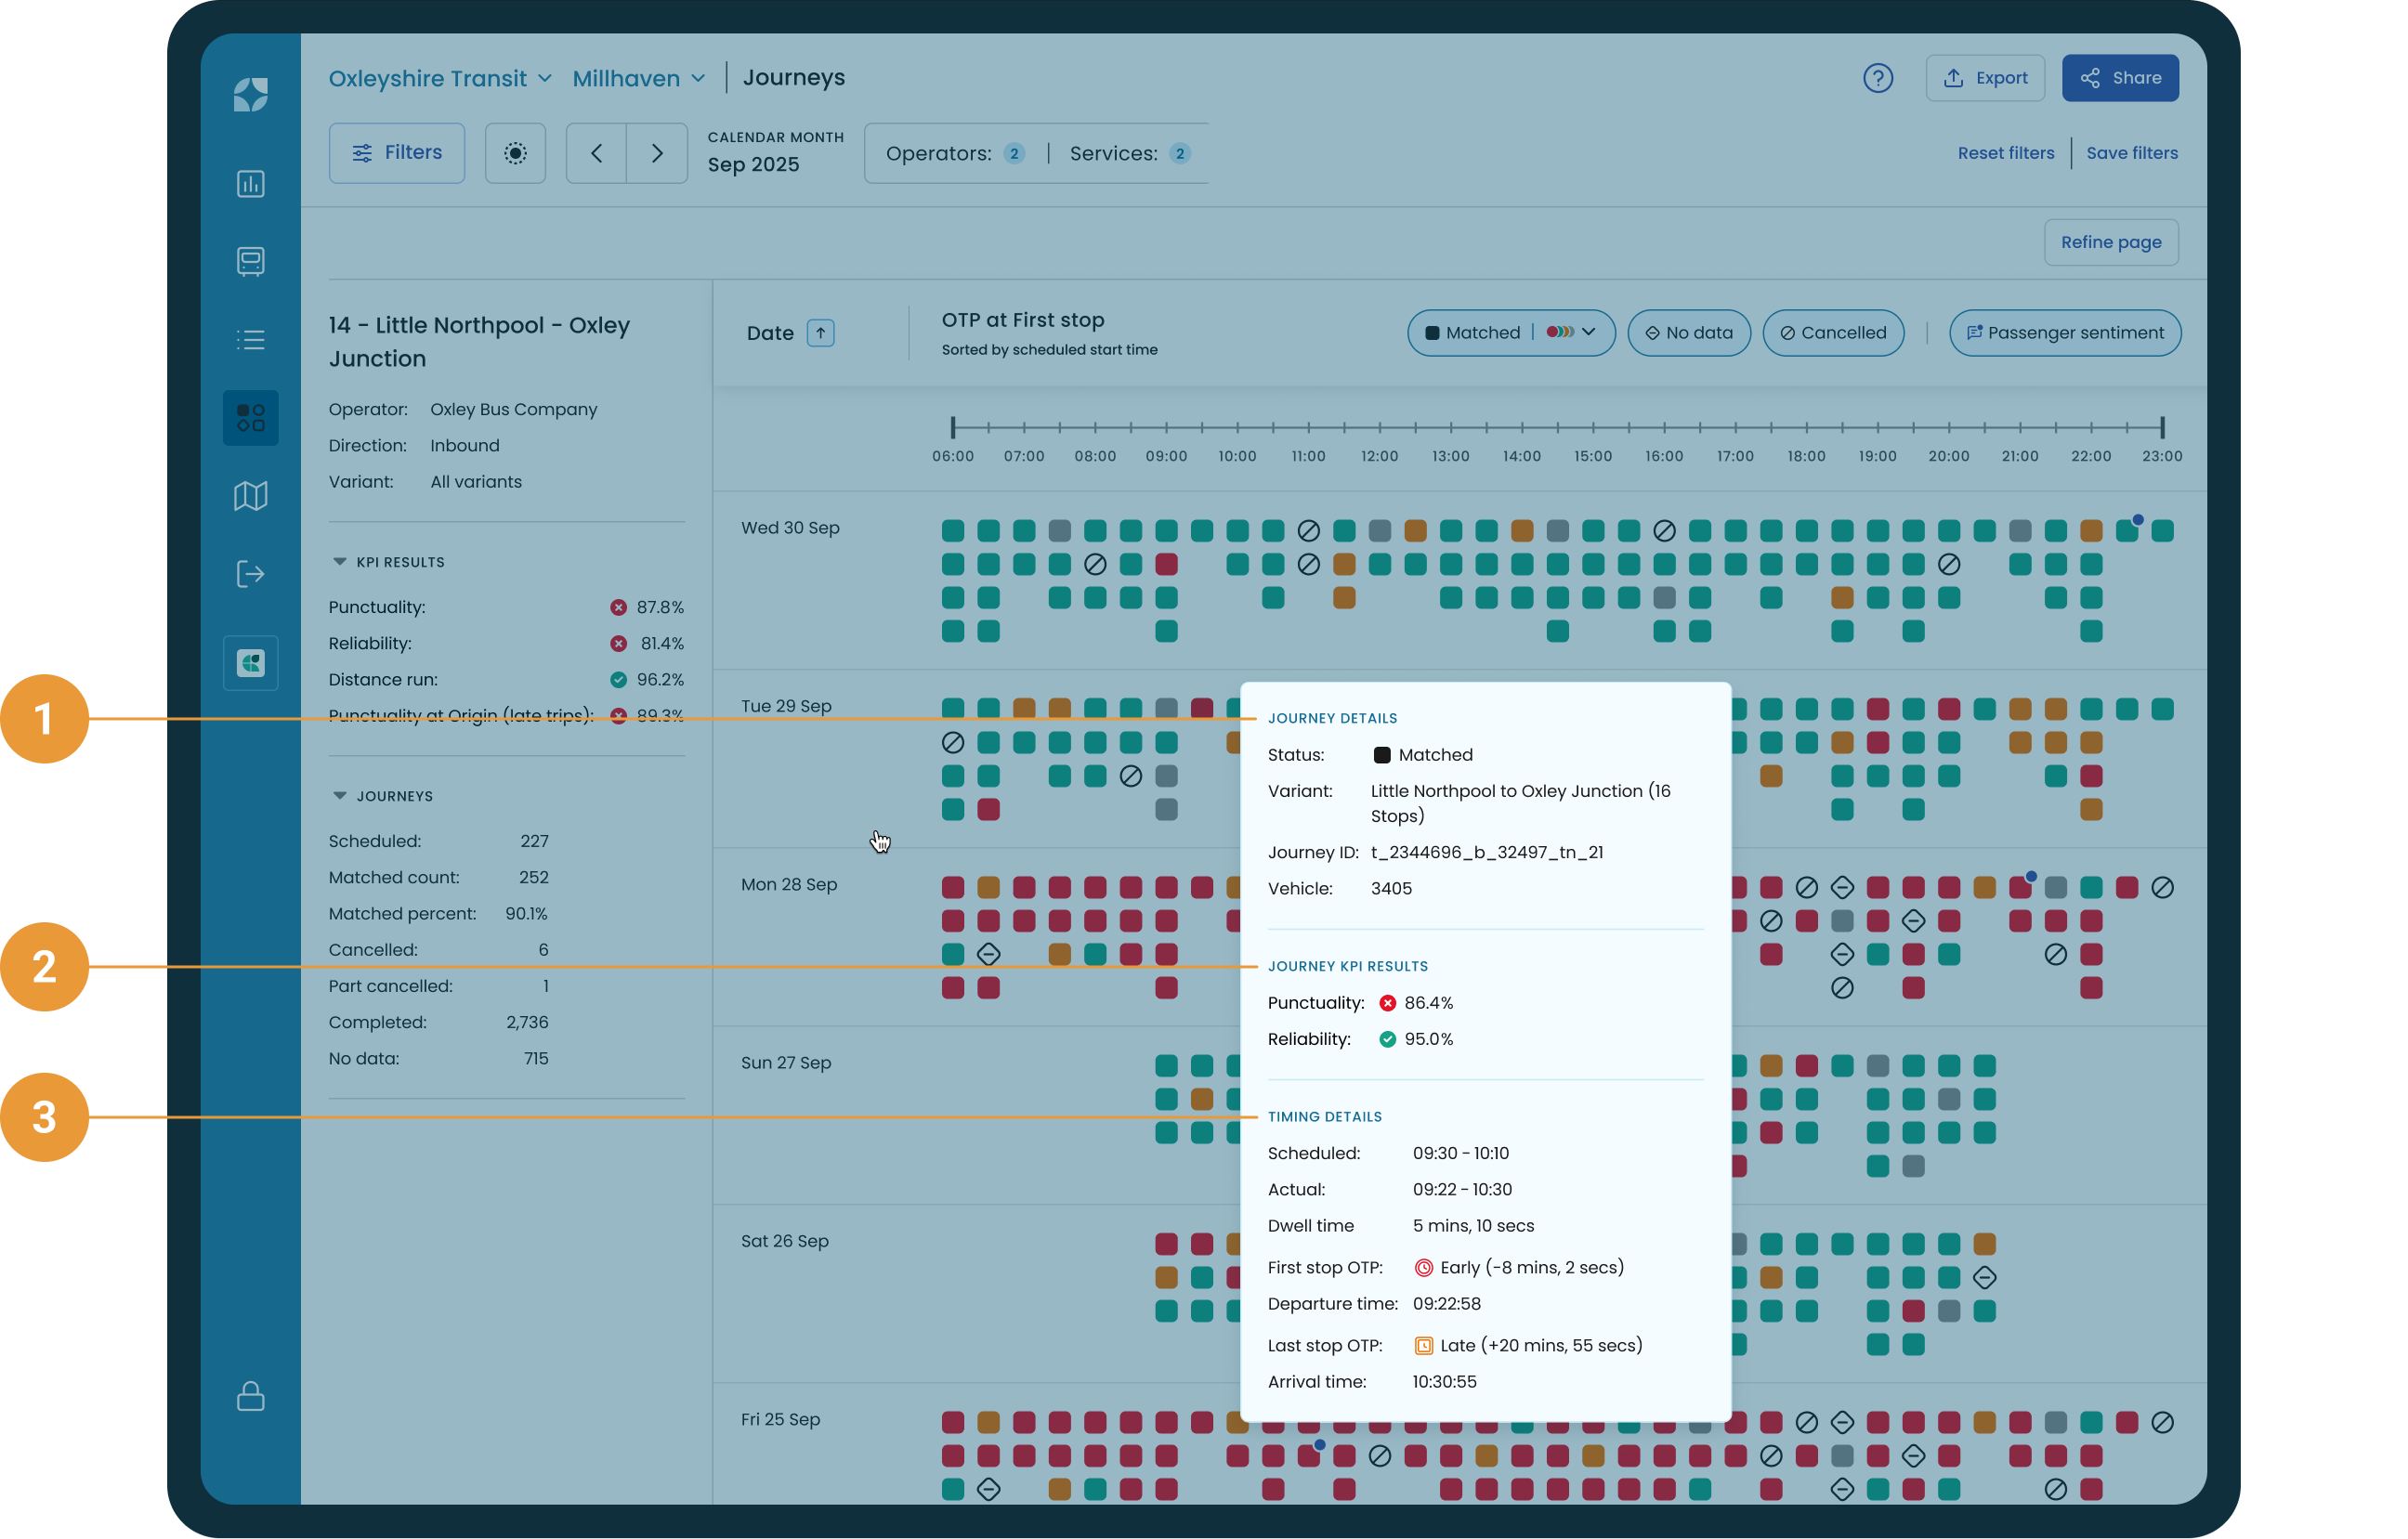Open the help question mark icon
This screenshot has width=2408, height=1539.
(x=1877, y=78)
